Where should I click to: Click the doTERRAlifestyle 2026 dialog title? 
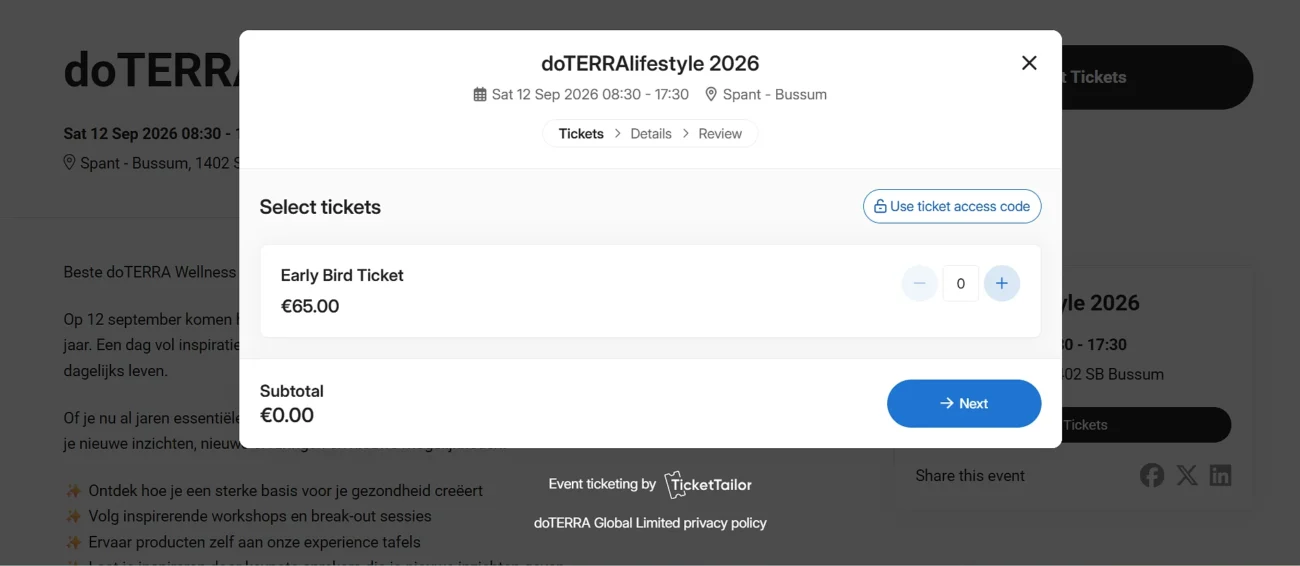650,64
